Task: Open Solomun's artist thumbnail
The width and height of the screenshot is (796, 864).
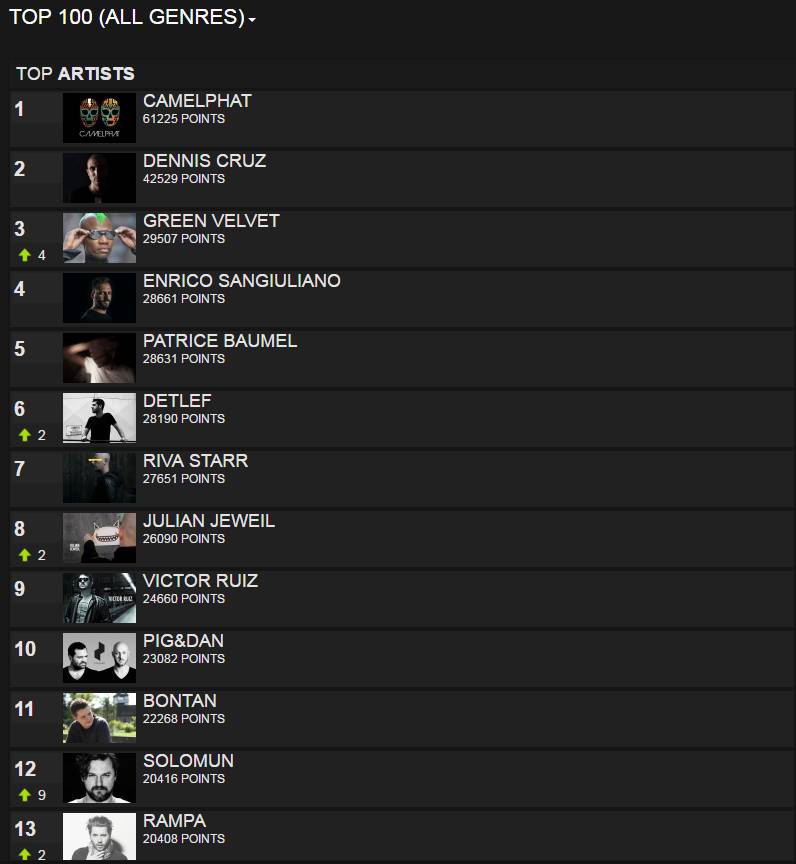Action: tap(99, 778)
